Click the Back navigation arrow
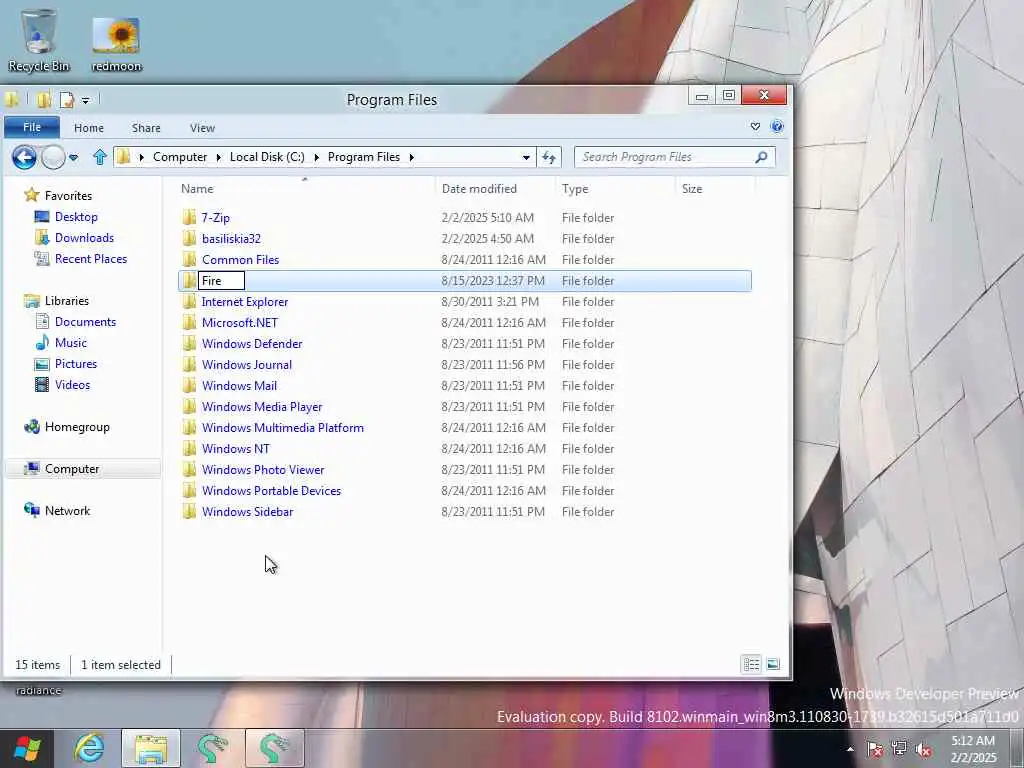 pos(24,157)
